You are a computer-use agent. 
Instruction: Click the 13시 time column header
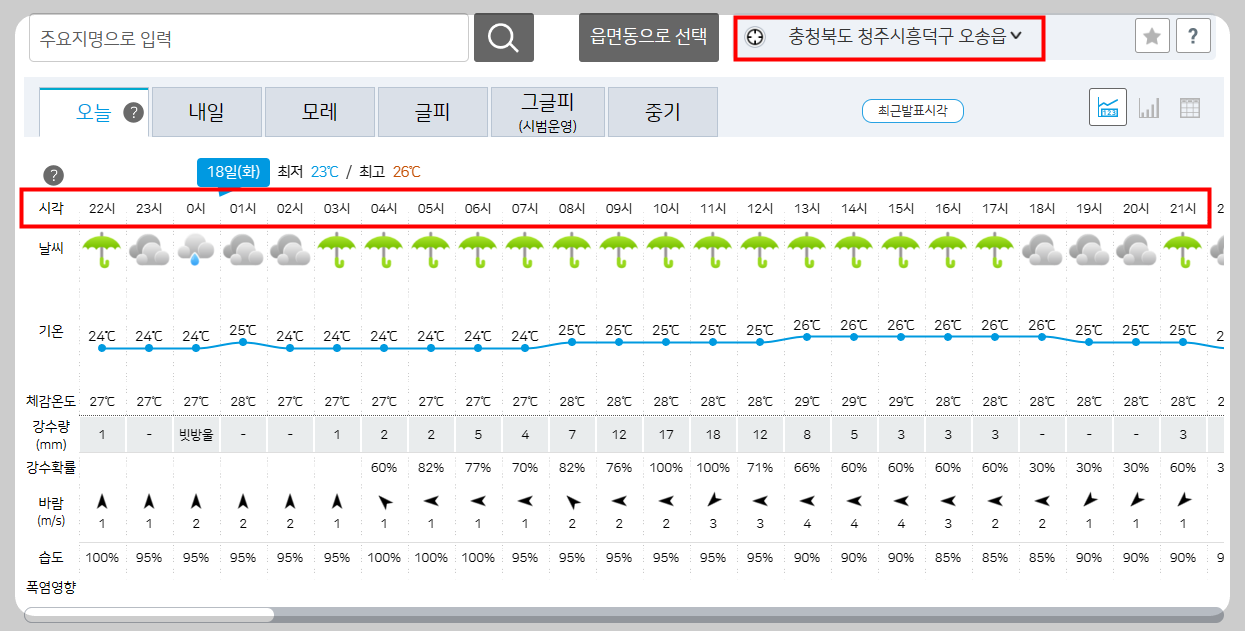807,208
